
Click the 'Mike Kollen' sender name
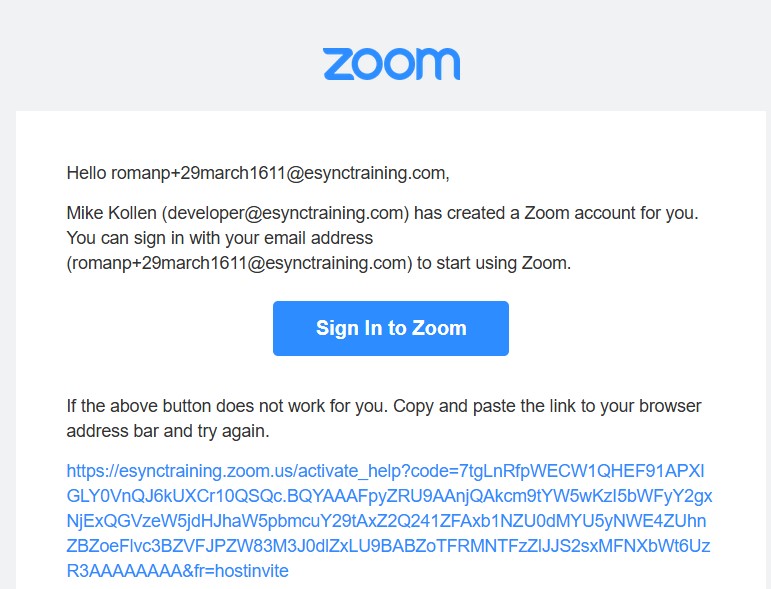click(111, 213)
